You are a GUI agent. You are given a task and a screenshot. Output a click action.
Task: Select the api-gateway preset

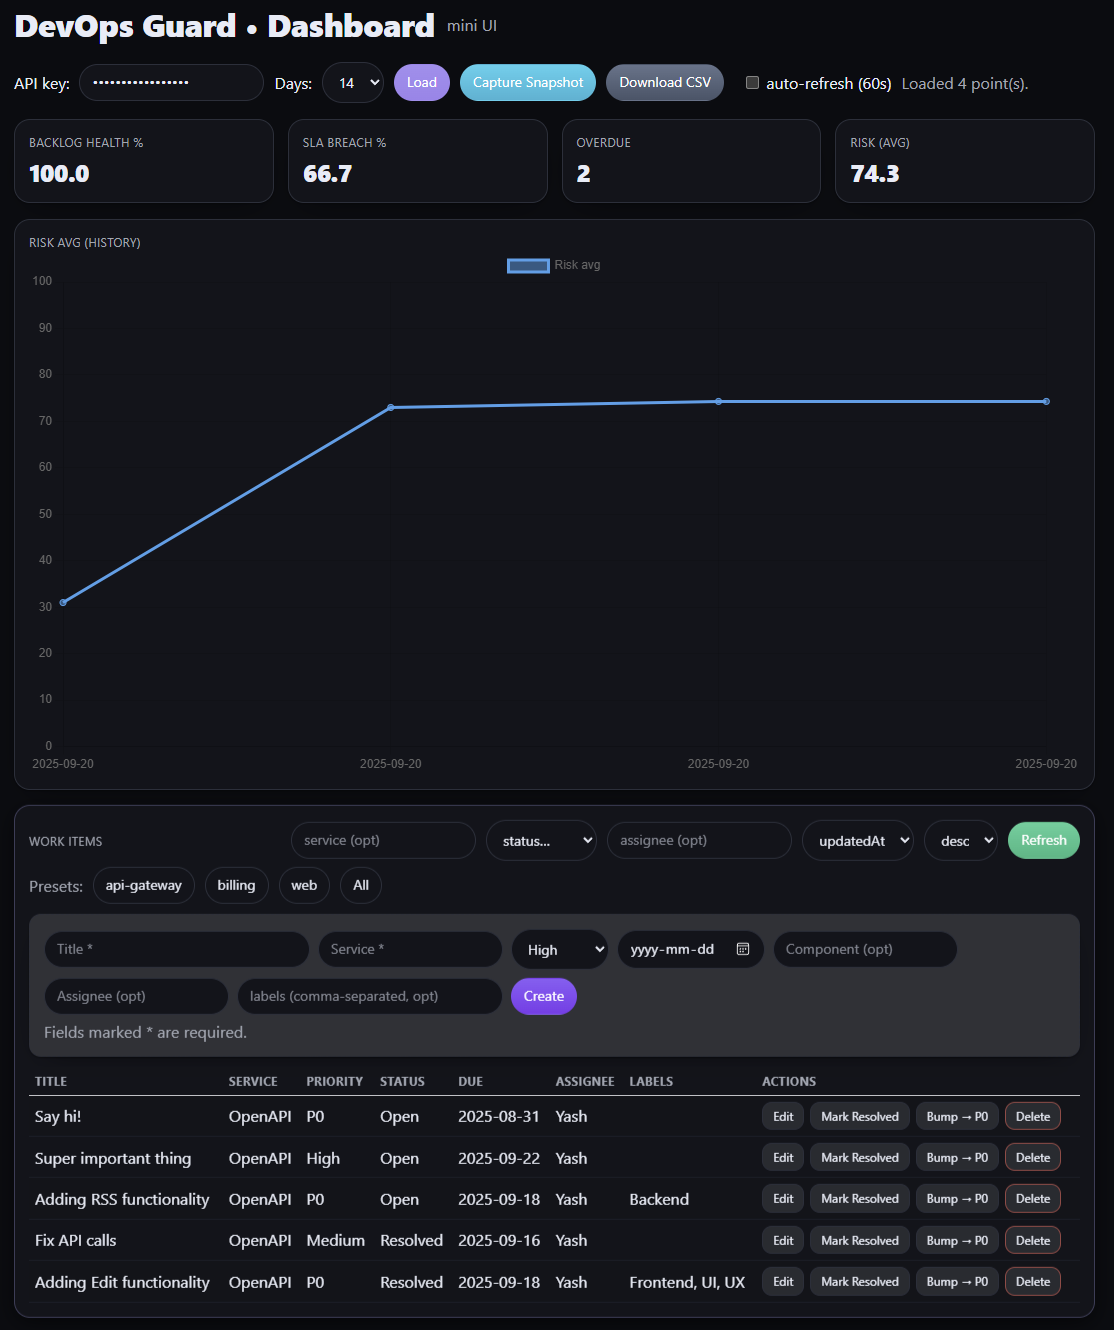point(143,885)
